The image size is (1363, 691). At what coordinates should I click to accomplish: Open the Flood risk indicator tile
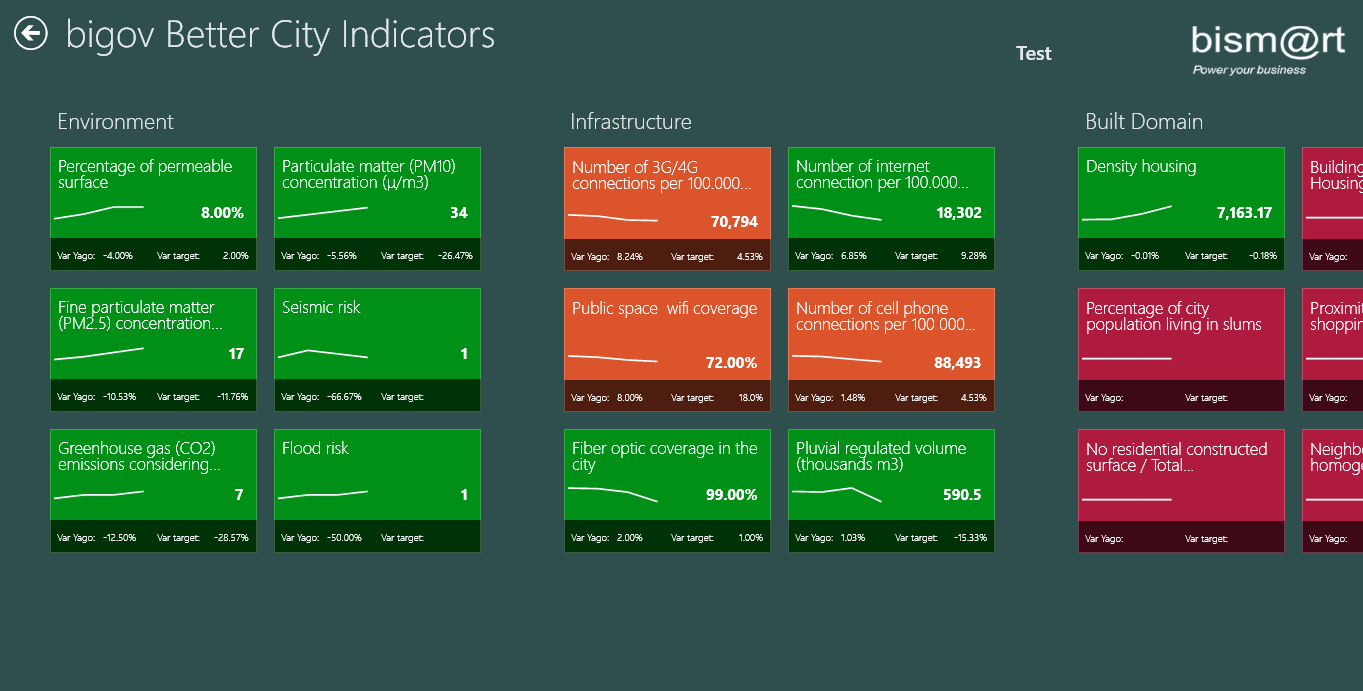(377, 490)
